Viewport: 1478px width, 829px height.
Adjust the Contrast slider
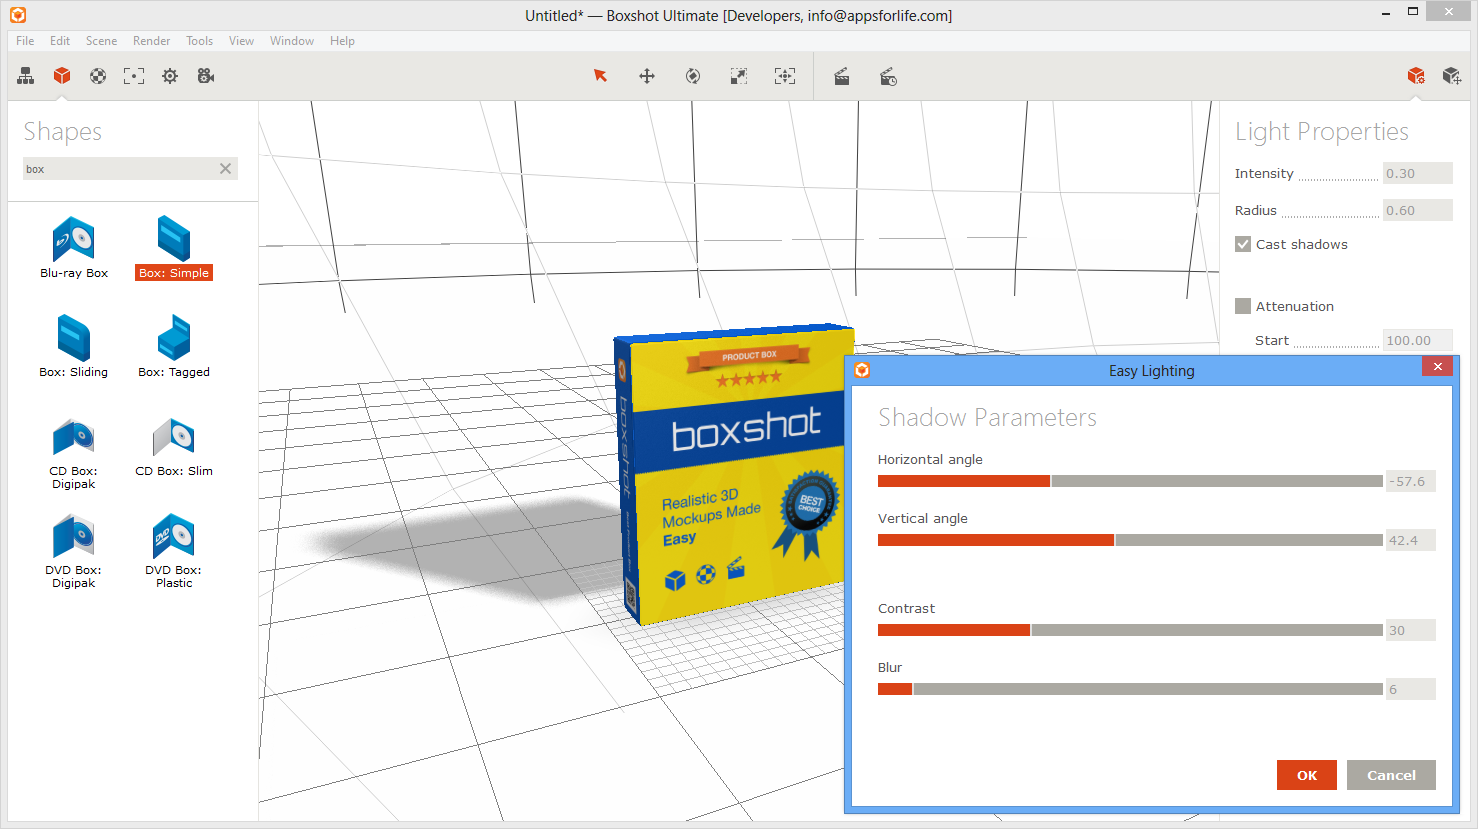[1130, 630]
